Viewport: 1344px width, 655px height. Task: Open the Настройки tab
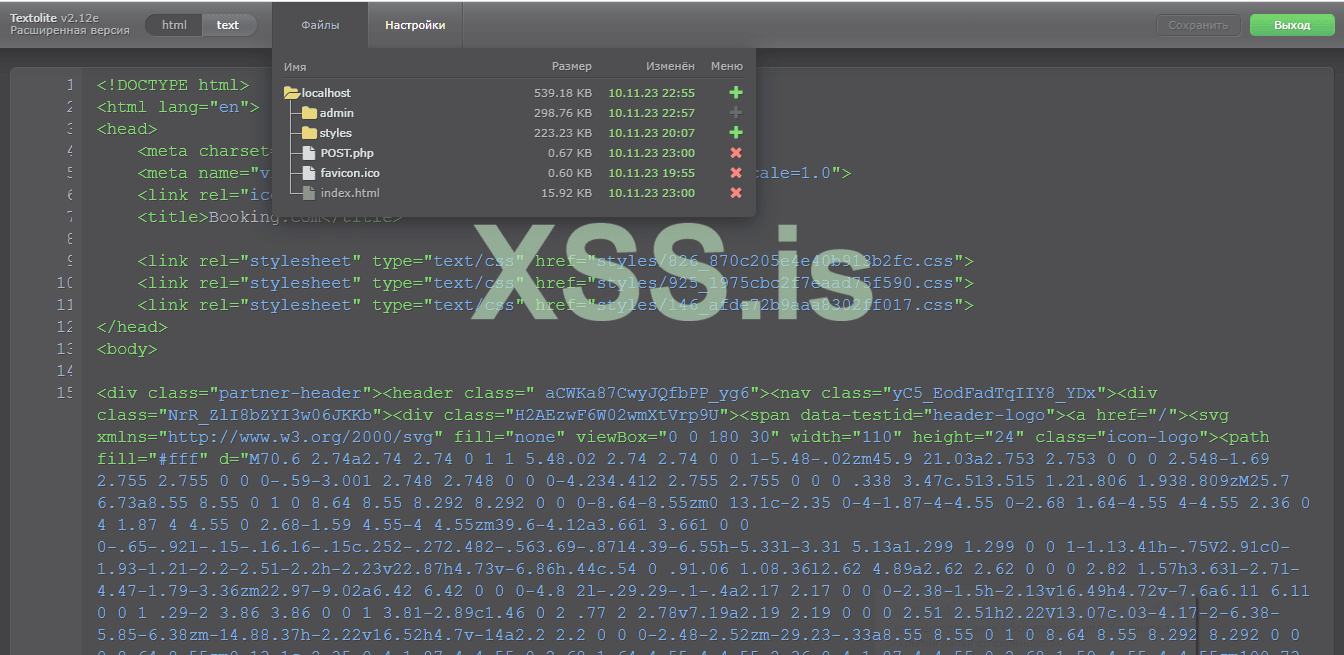[x=414, y=25]
